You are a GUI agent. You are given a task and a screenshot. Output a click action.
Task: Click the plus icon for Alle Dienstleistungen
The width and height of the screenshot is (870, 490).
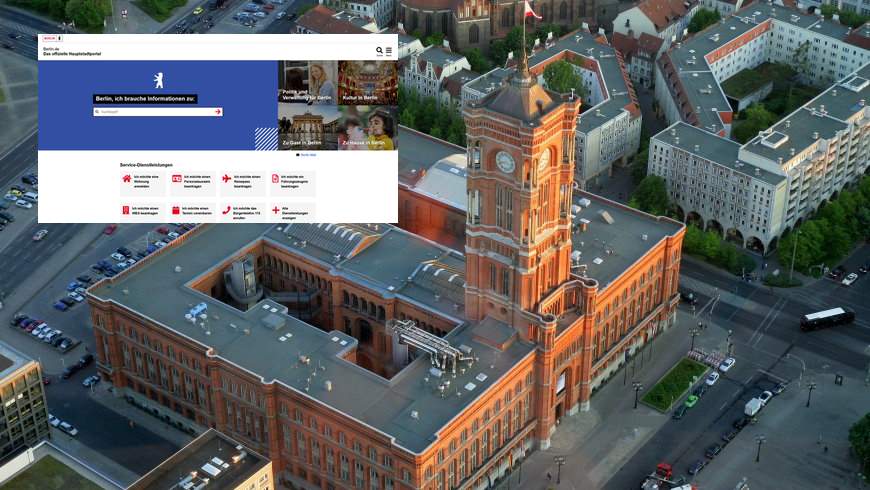(x=276, y=210)
